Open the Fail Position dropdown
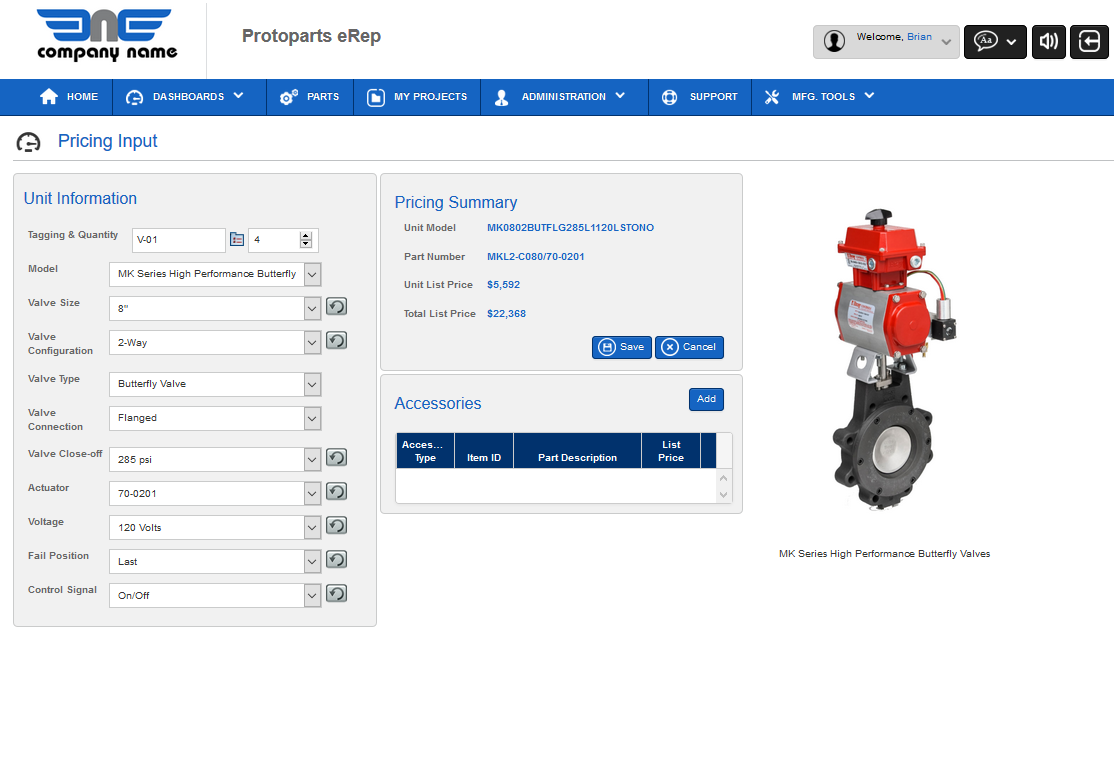Viewport: 1114px width, 777px height. 312,561
